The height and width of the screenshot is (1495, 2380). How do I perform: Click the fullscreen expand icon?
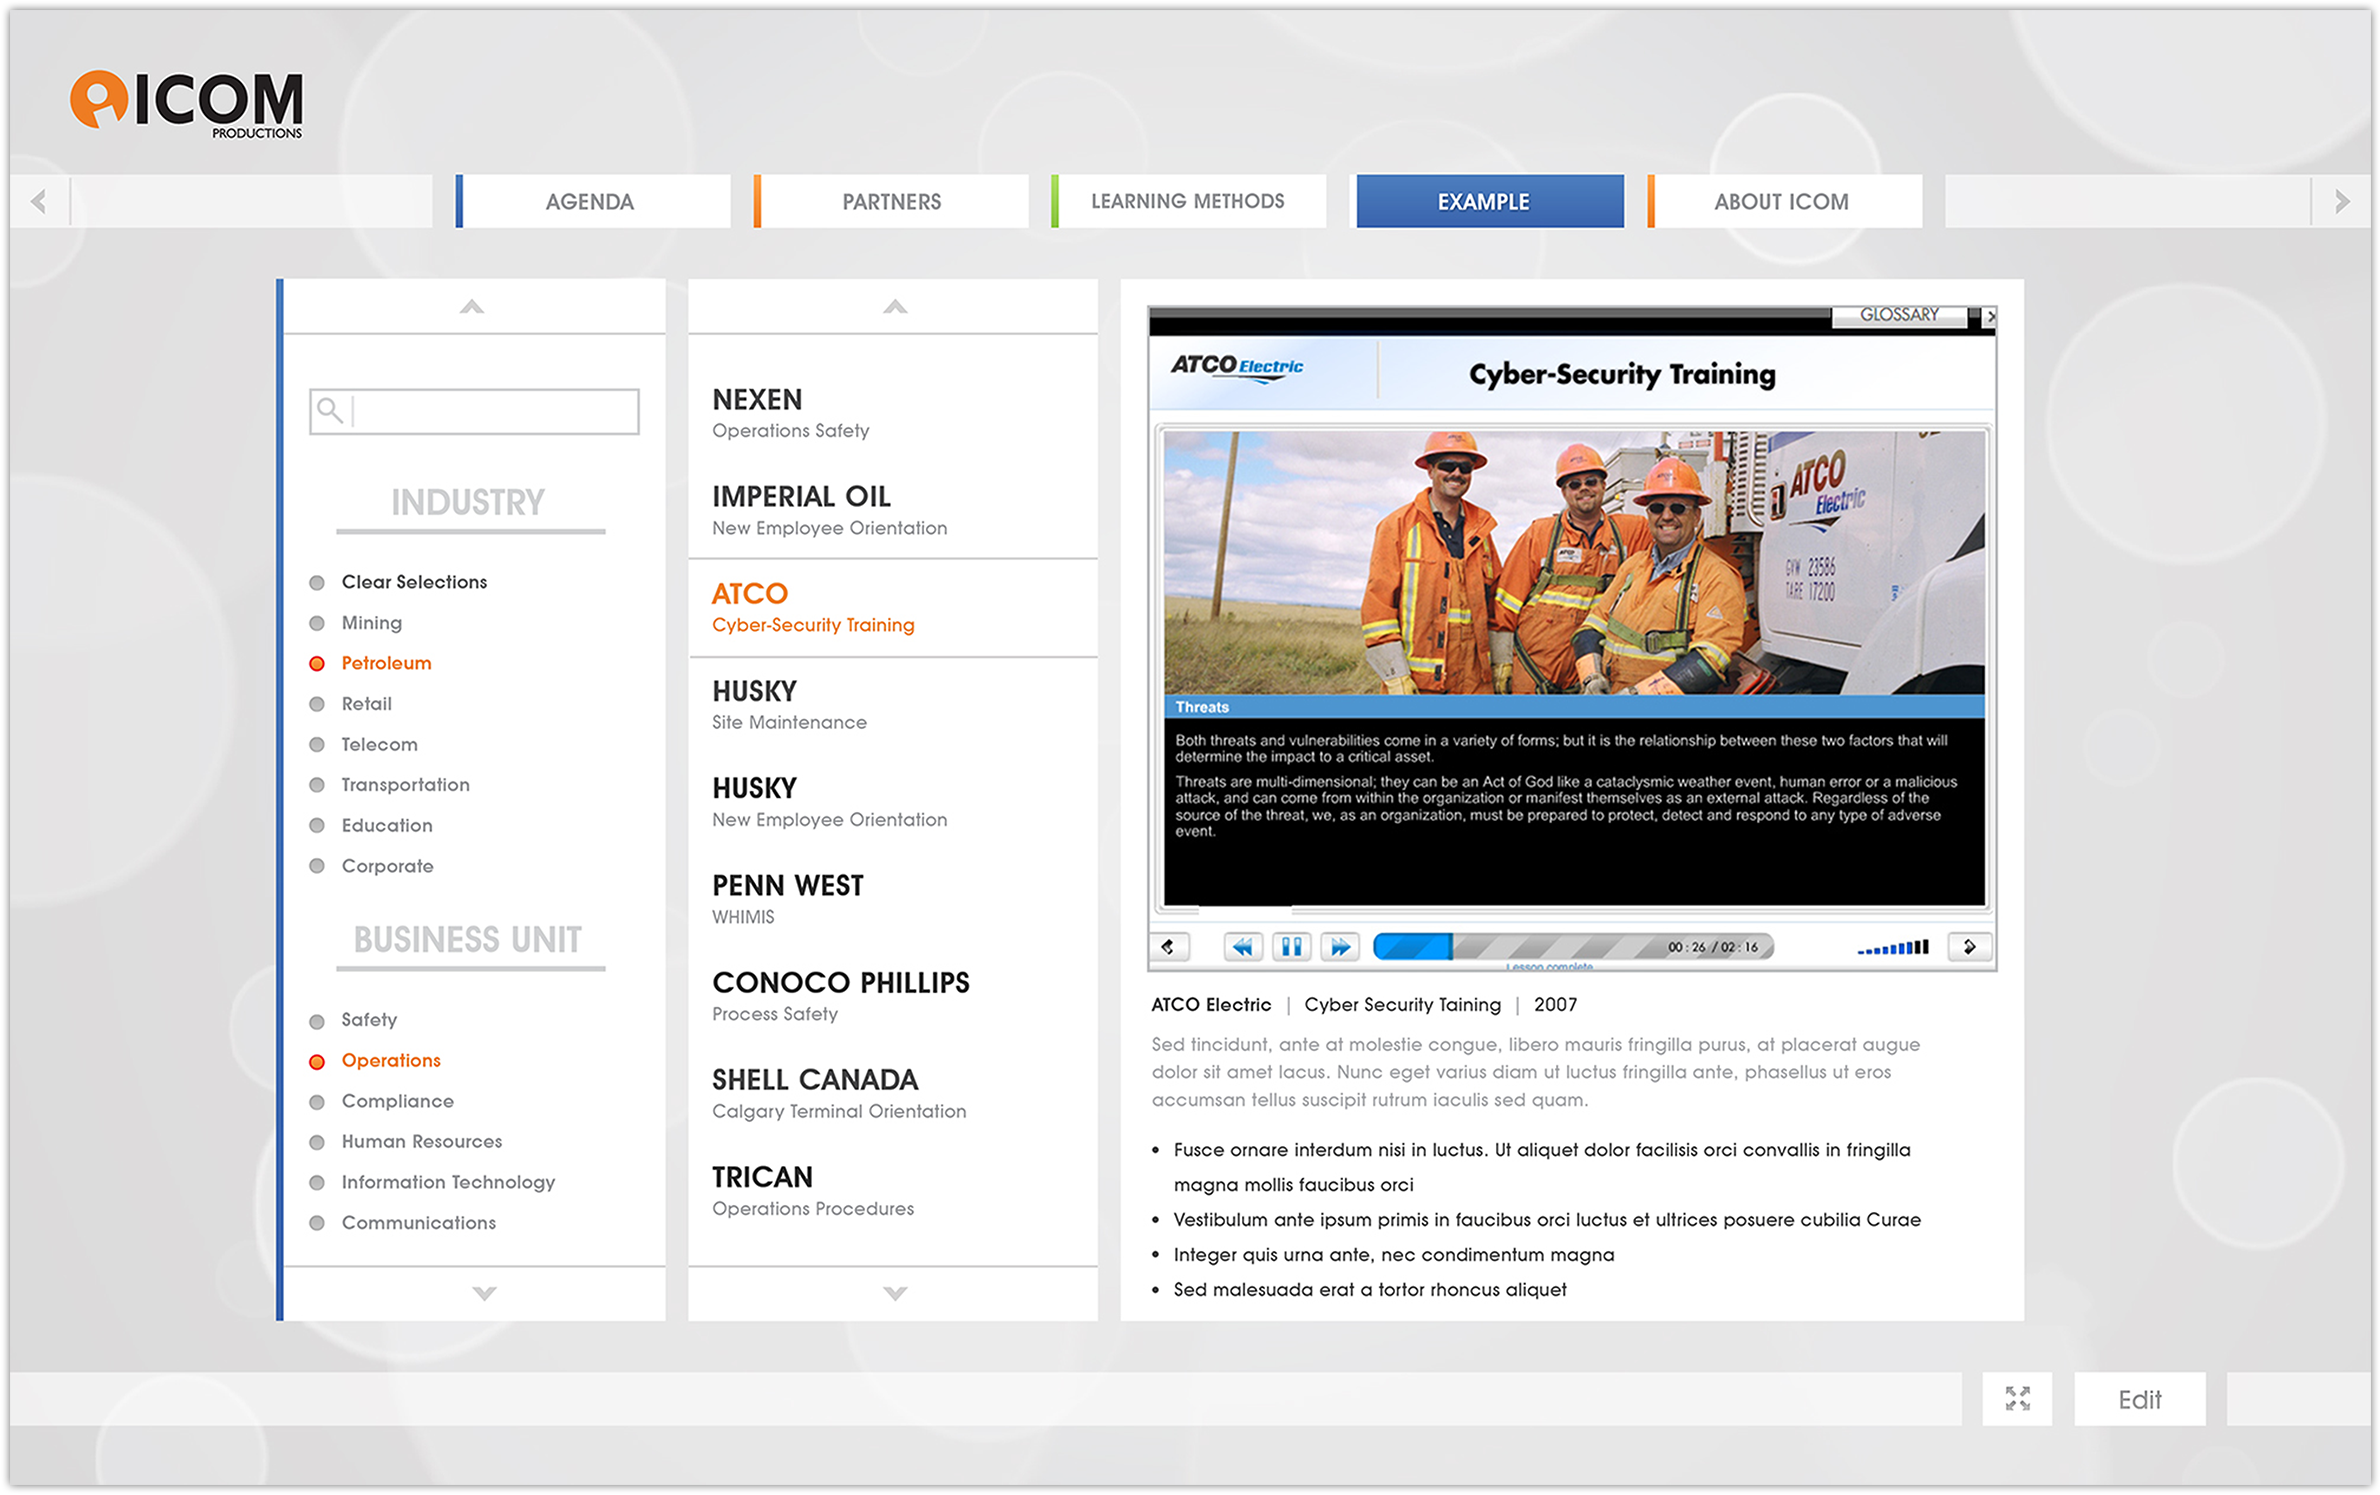(x=2017, y=1399)
